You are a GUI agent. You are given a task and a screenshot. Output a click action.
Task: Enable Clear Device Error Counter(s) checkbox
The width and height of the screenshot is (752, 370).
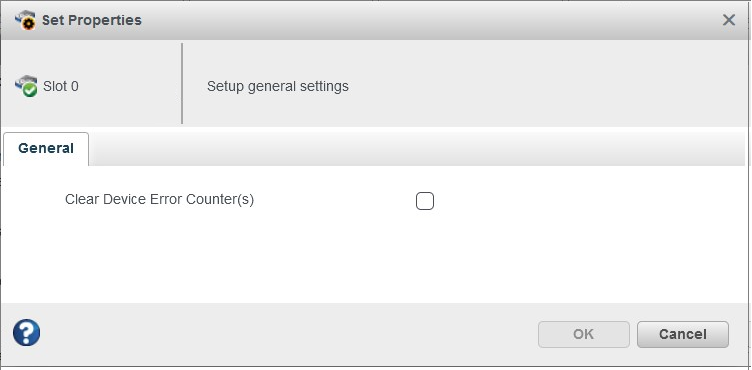tap(425, 201)
